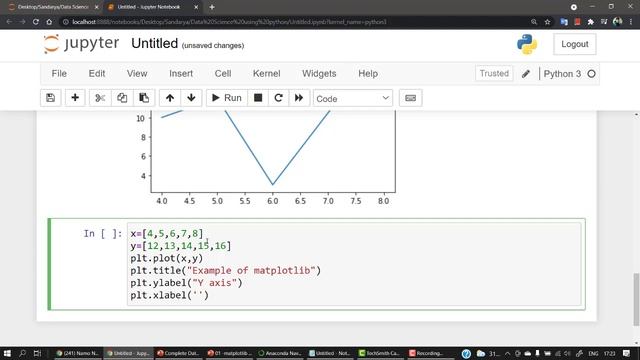Paste cells below icon
Viewport: 640px width, 360px height.
(144, 98)
